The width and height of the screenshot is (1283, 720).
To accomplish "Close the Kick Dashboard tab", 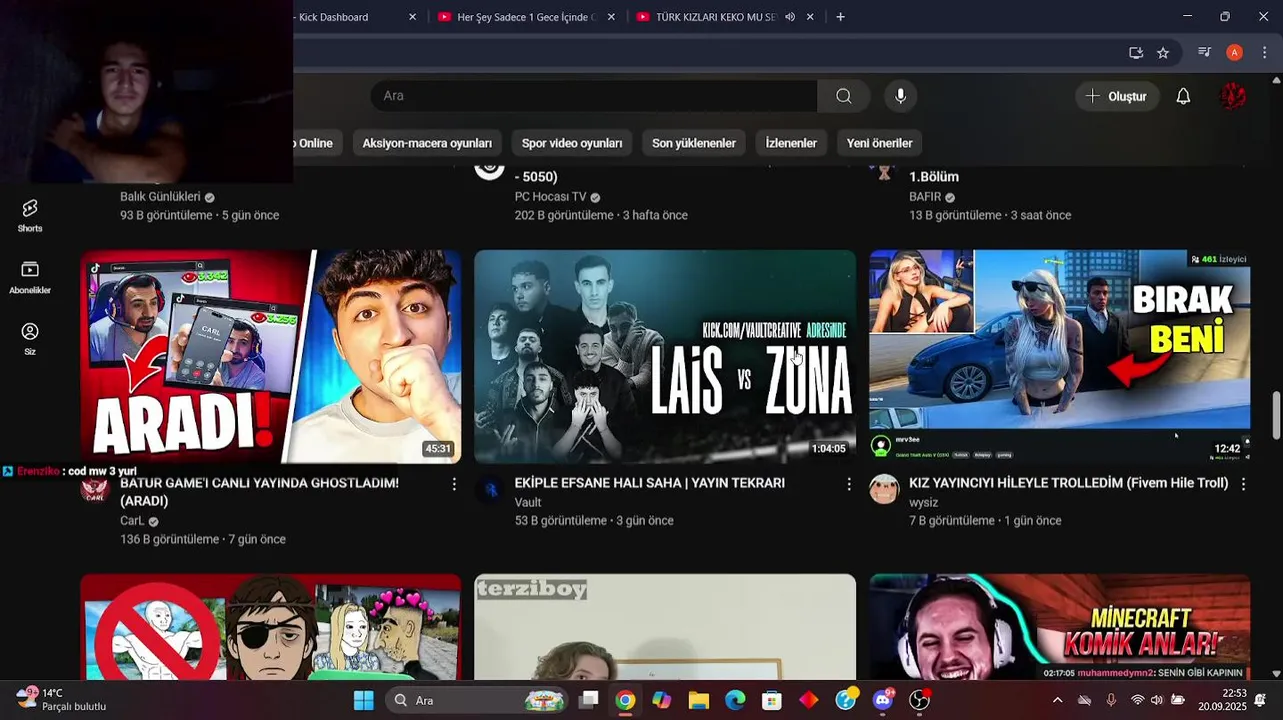I will 412,17.
